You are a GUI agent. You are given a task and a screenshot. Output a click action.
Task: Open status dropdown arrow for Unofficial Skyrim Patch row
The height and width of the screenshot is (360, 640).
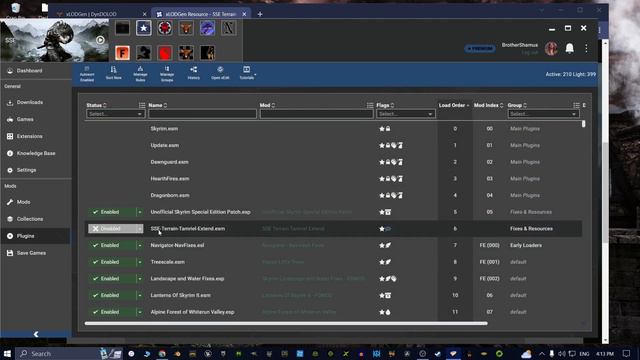pos(140,212)
